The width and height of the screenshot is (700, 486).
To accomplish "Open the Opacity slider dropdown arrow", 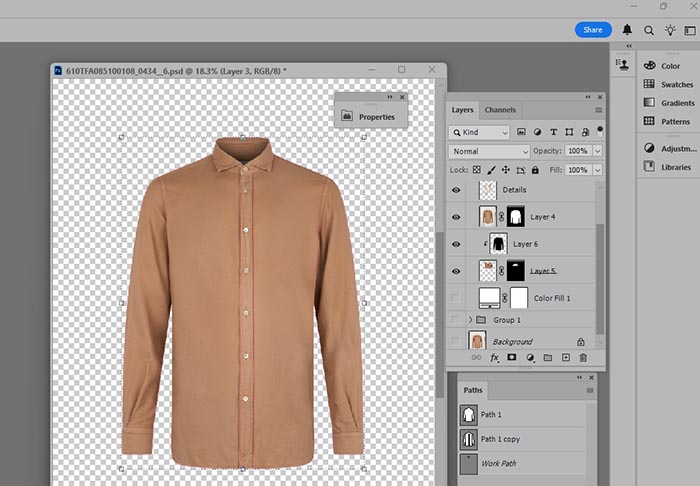I will point(597,151).
